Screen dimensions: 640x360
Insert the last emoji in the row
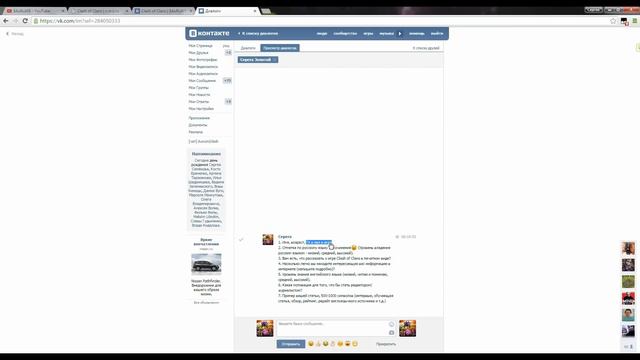[355, 344]
